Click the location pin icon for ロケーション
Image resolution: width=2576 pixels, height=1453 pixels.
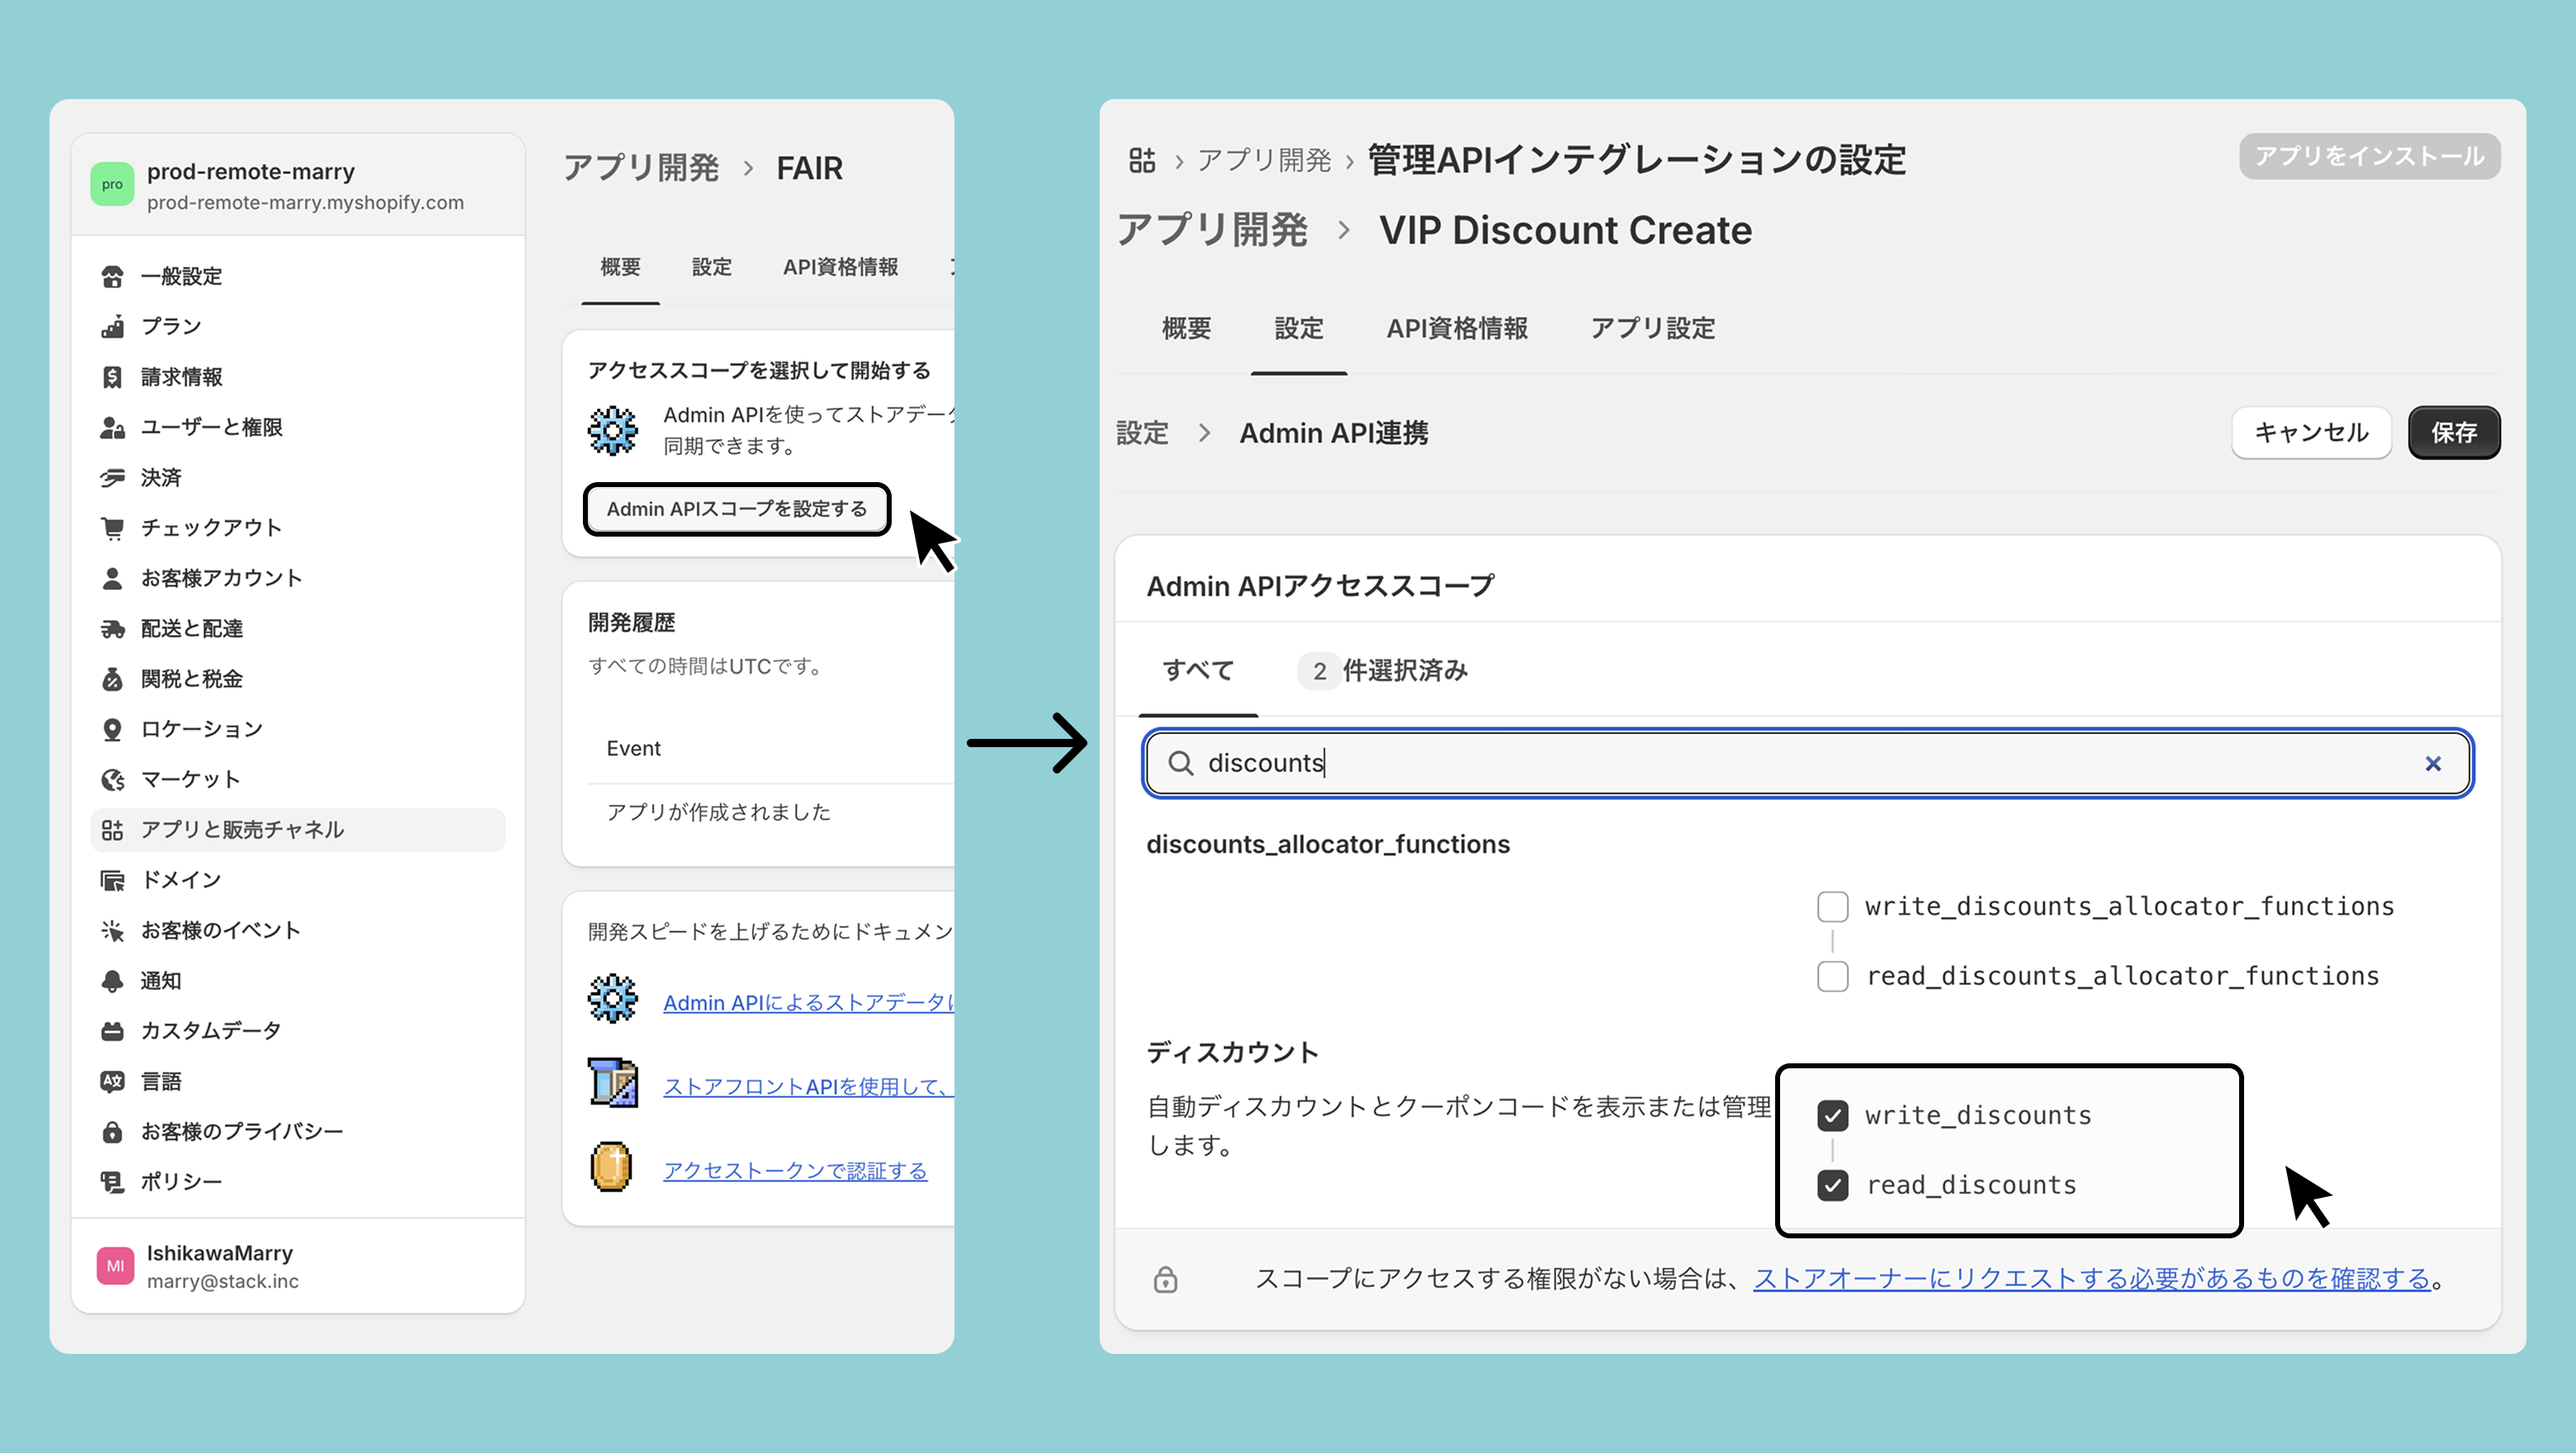(112, 730)
